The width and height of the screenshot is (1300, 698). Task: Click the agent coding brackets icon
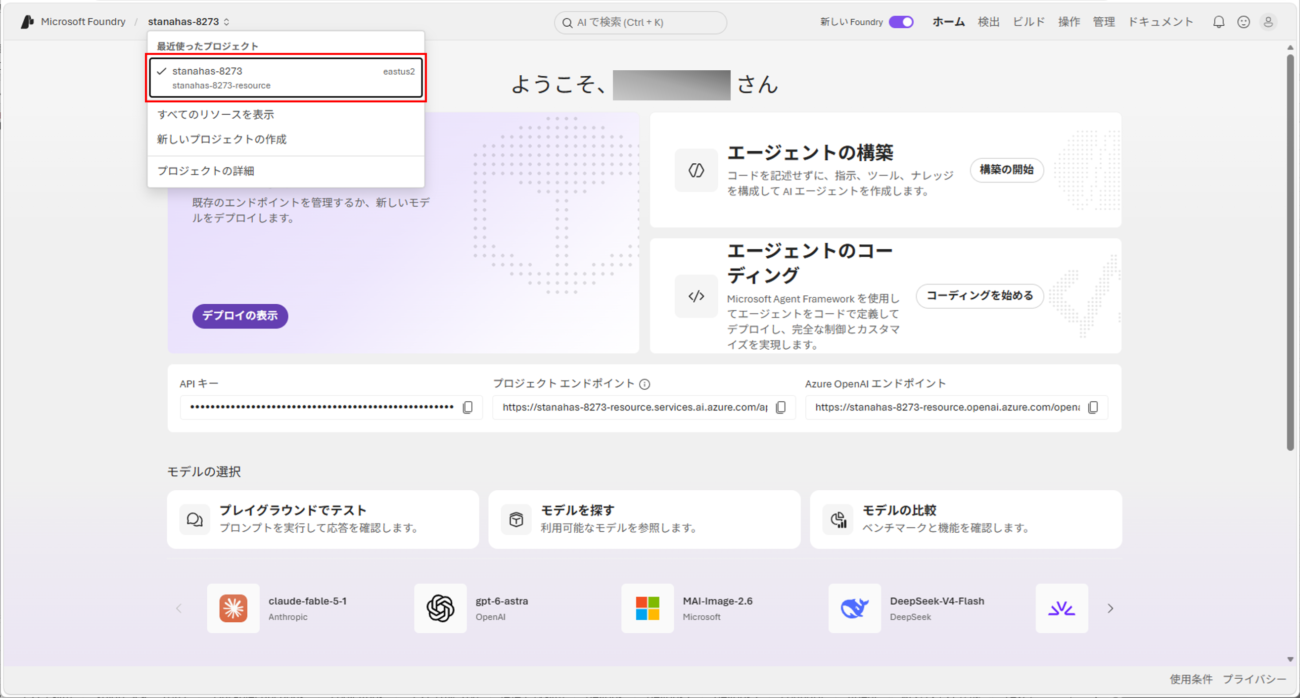(696, 296)
